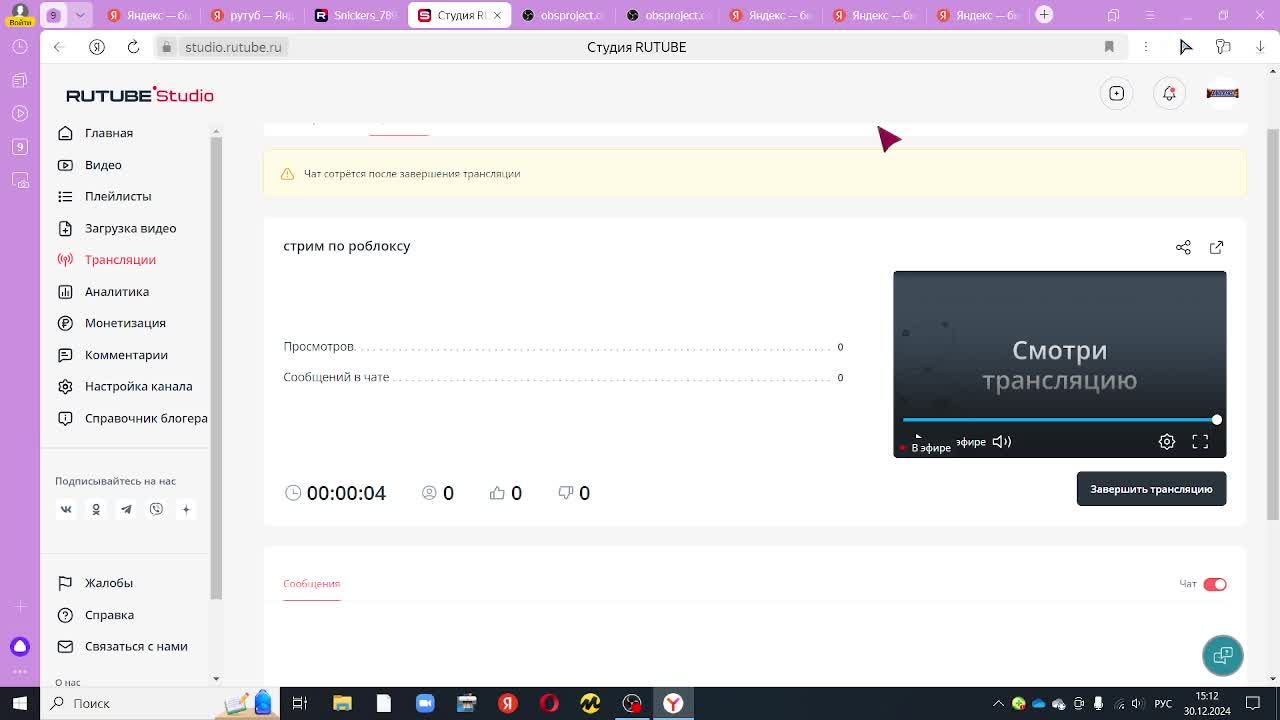The width and height of the screenshot is (1280, 720).
Task: Switch to the рутуб Яндекс tab
Action: click(252, 15)
